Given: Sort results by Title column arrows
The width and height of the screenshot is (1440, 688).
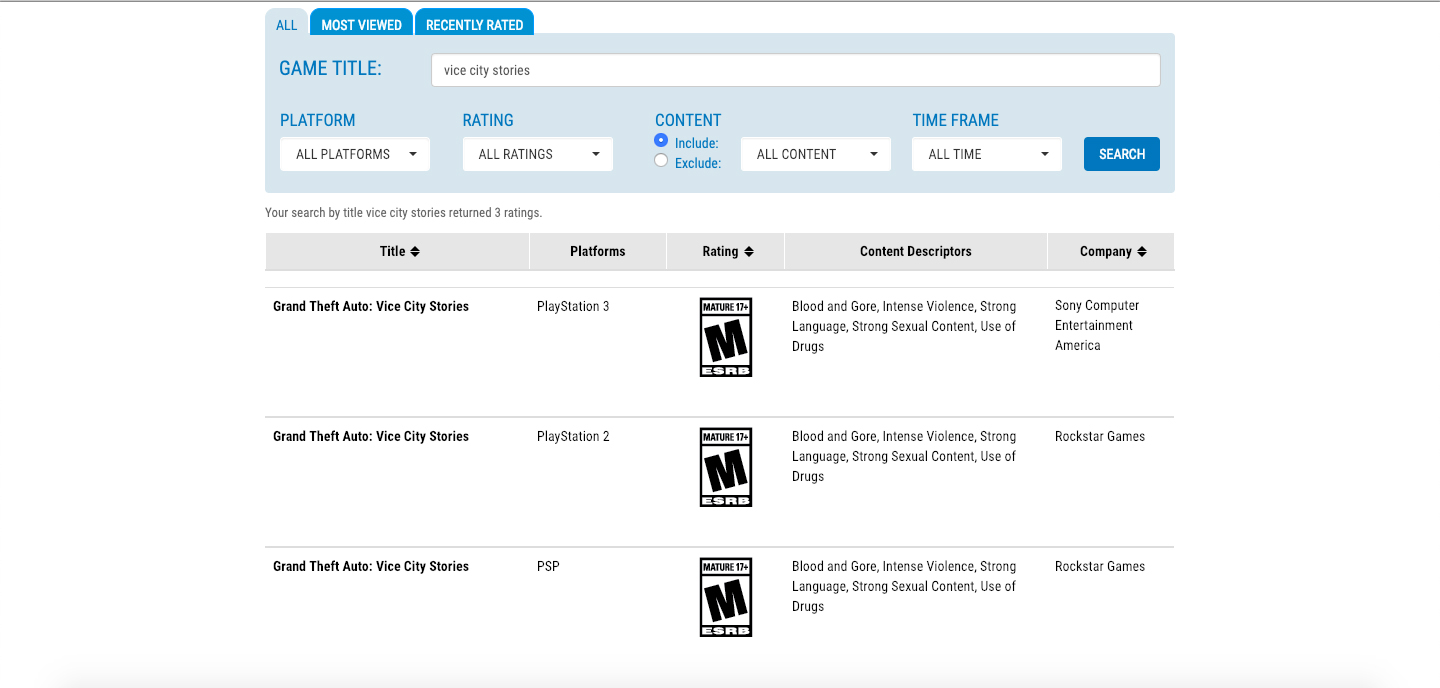Looking at the screenshot, I should click(415, 252).
